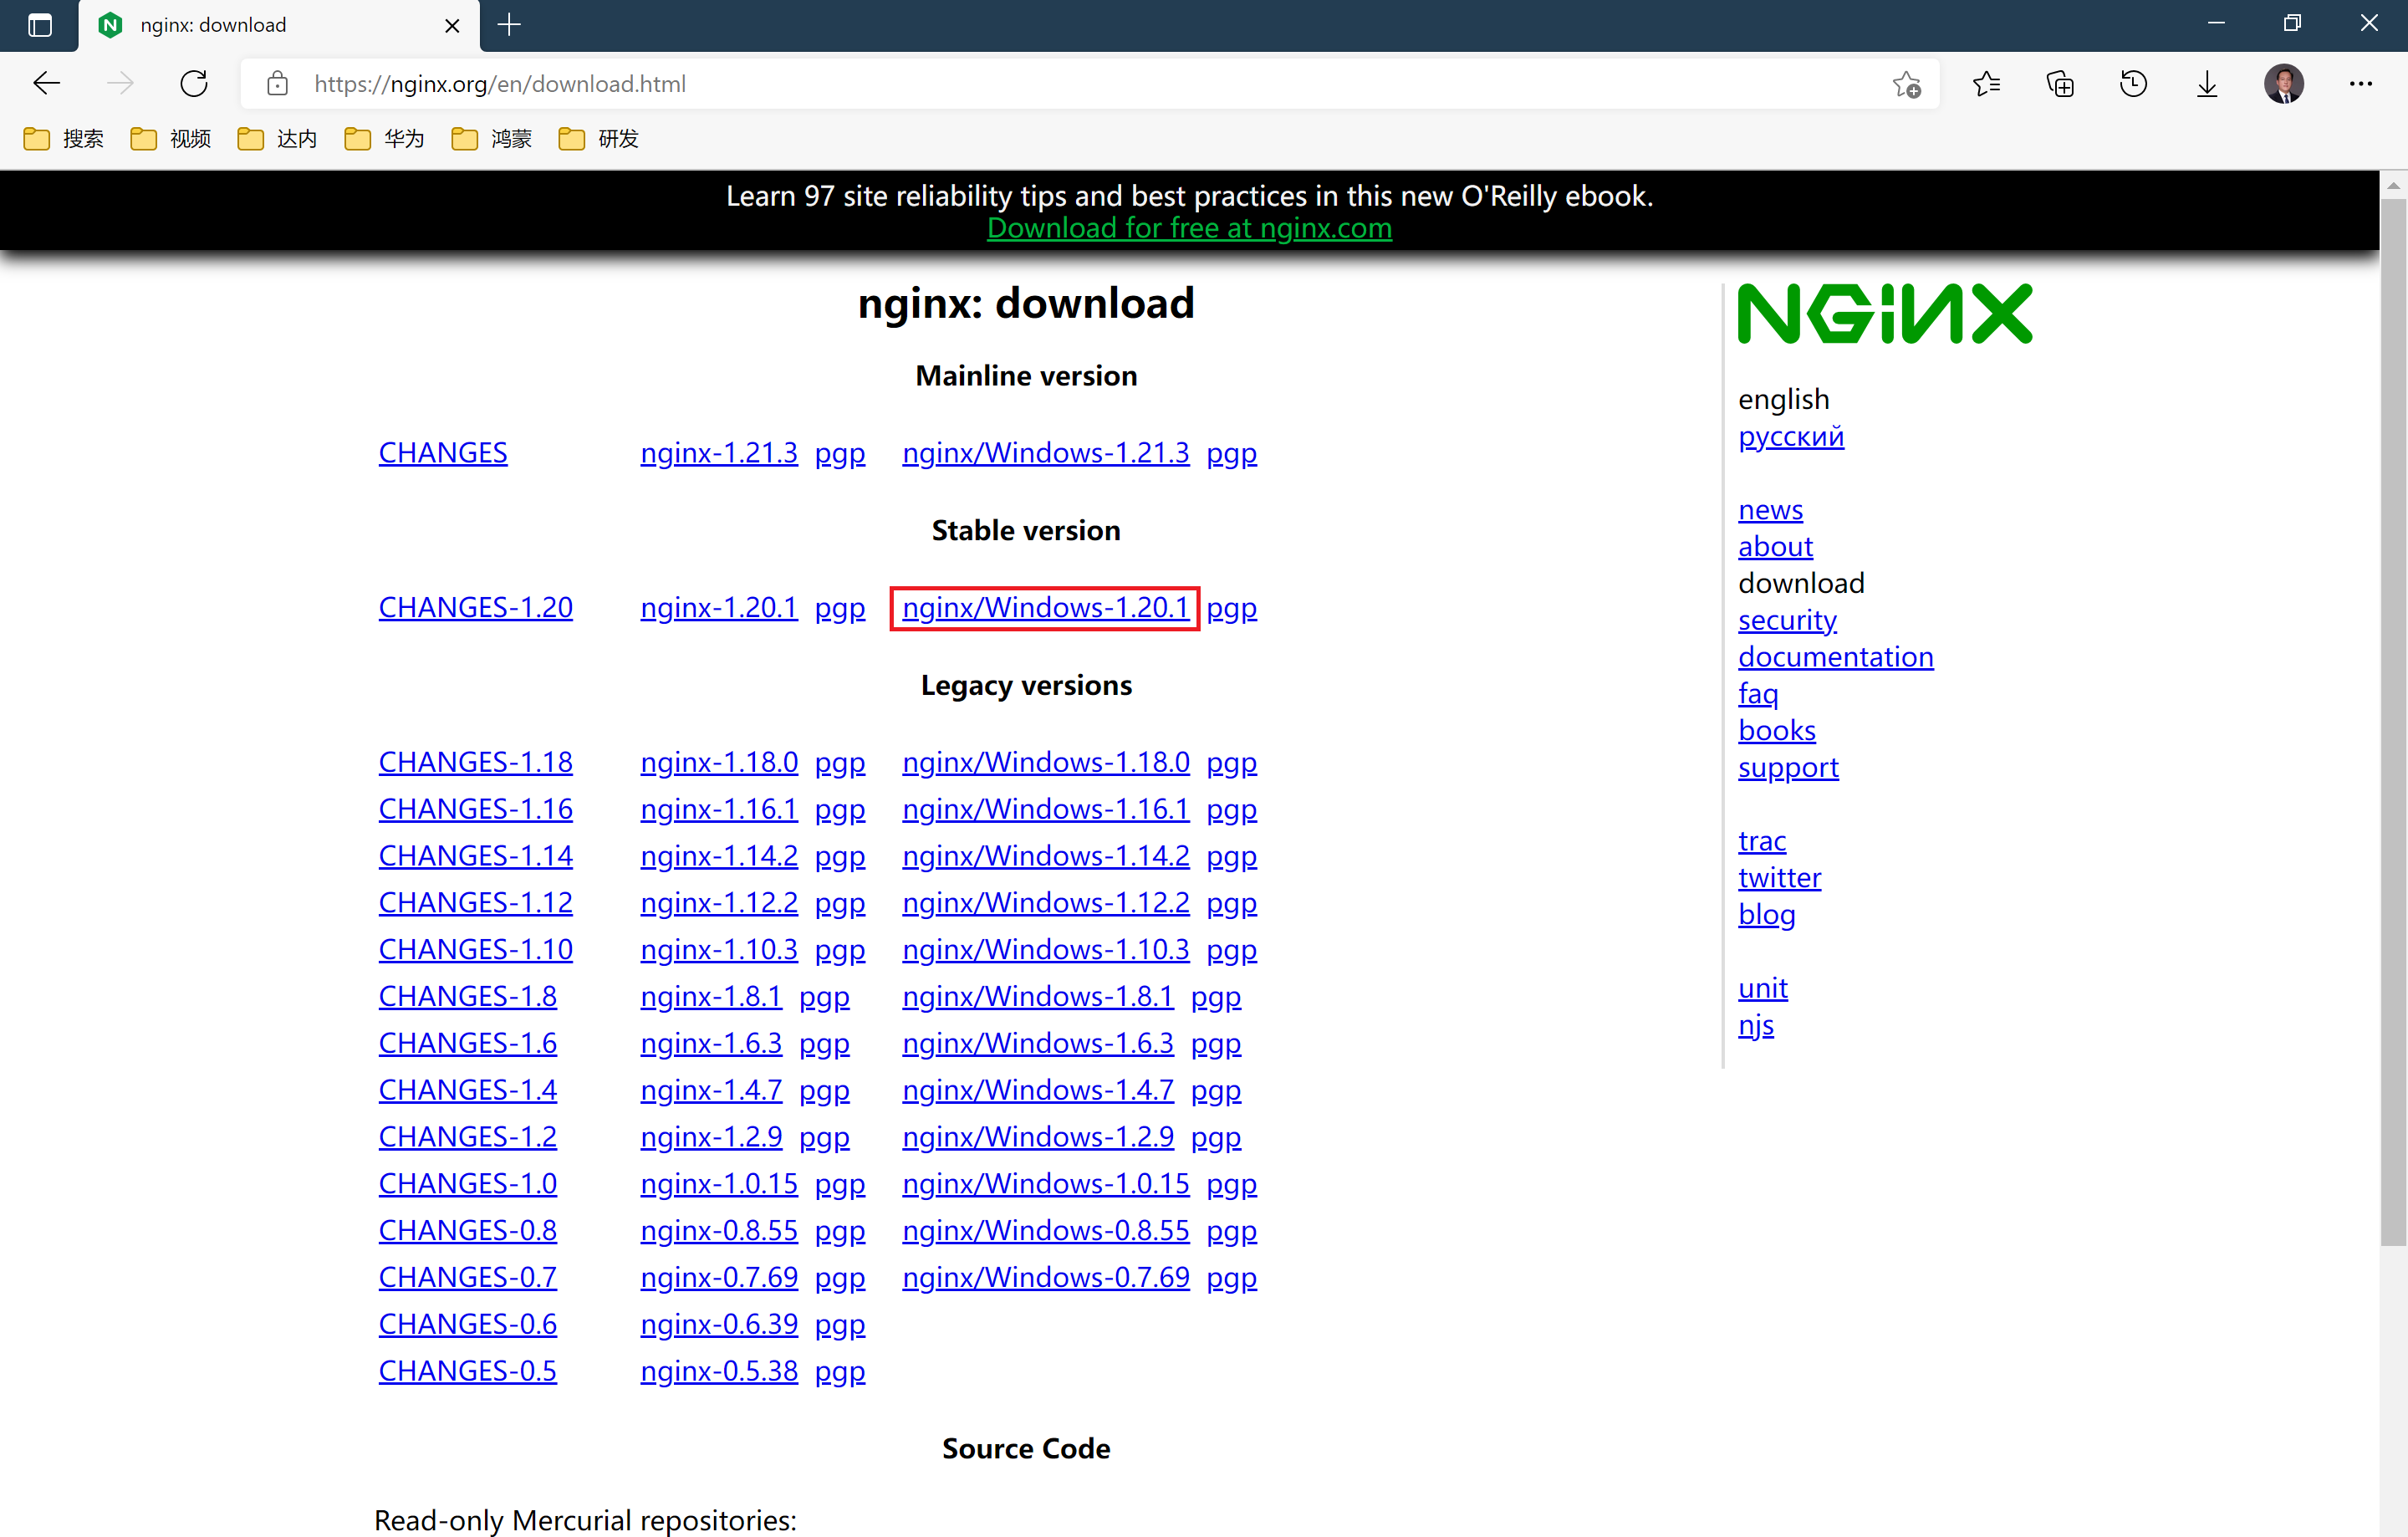Download nginx-0.6.39 source

pos(719,1325)
